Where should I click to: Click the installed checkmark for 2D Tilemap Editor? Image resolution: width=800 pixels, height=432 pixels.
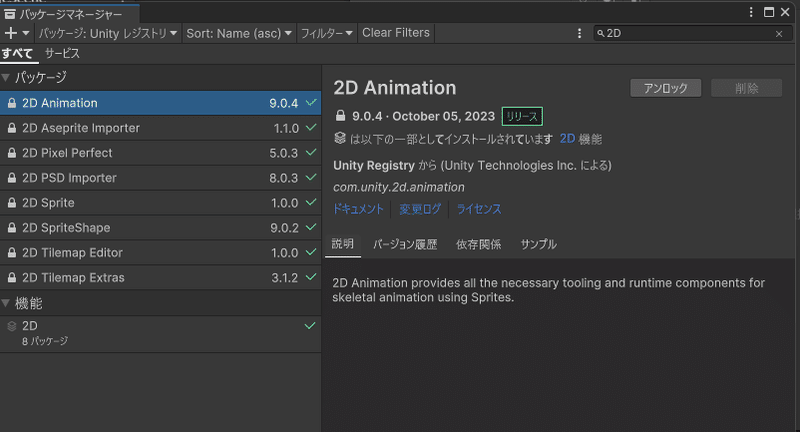[x=311, y=252]
